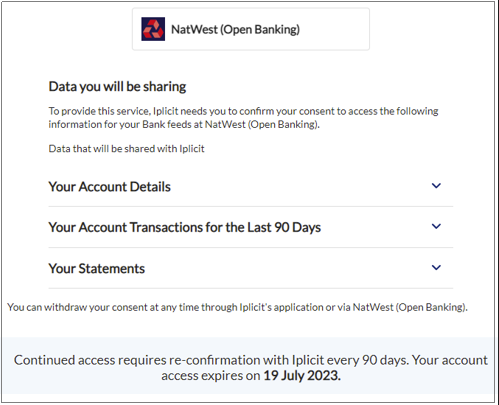Screen dimensions: 499x405
Task: Expand Your Account Details chevron
Action: pyautogui.click(x=436, y=186)
